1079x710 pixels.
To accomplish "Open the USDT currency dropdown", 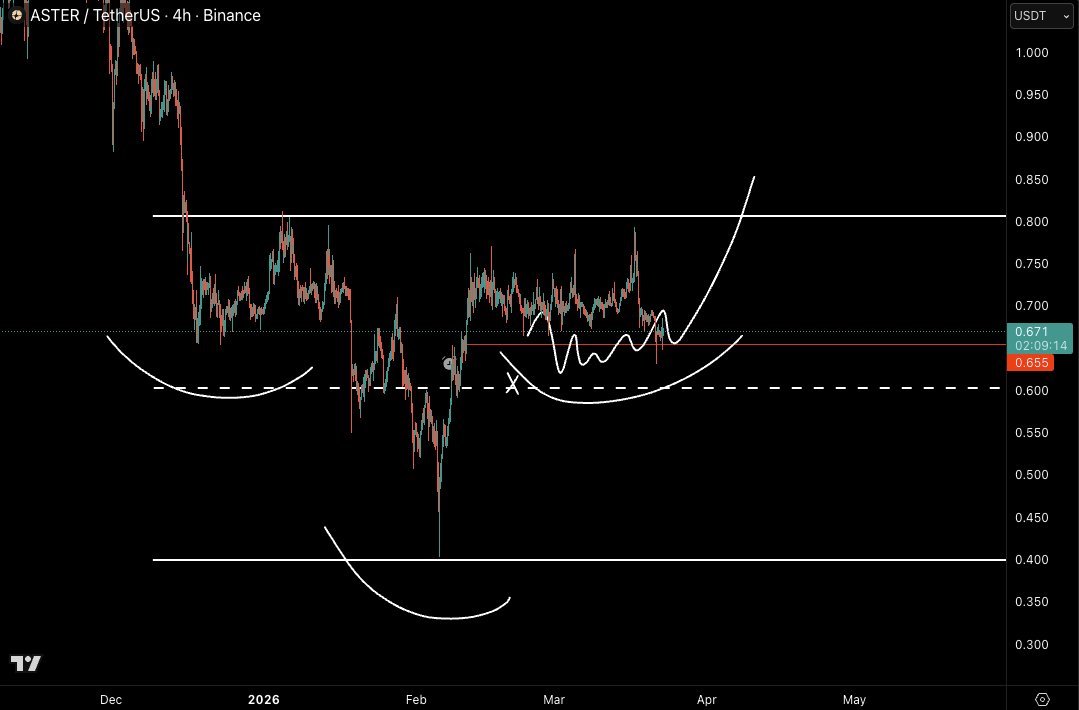I will (x=1041, y=16).
